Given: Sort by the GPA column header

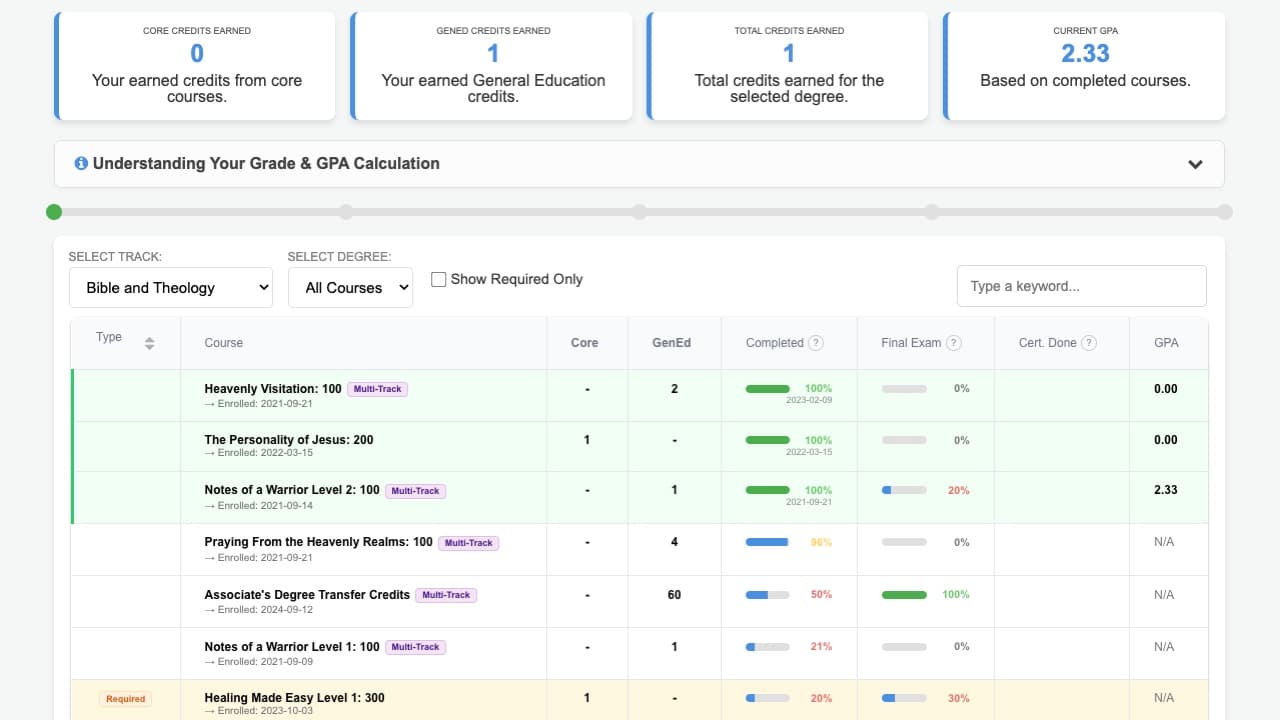Looking at the screenshot, I should [x=1166, y=343].
